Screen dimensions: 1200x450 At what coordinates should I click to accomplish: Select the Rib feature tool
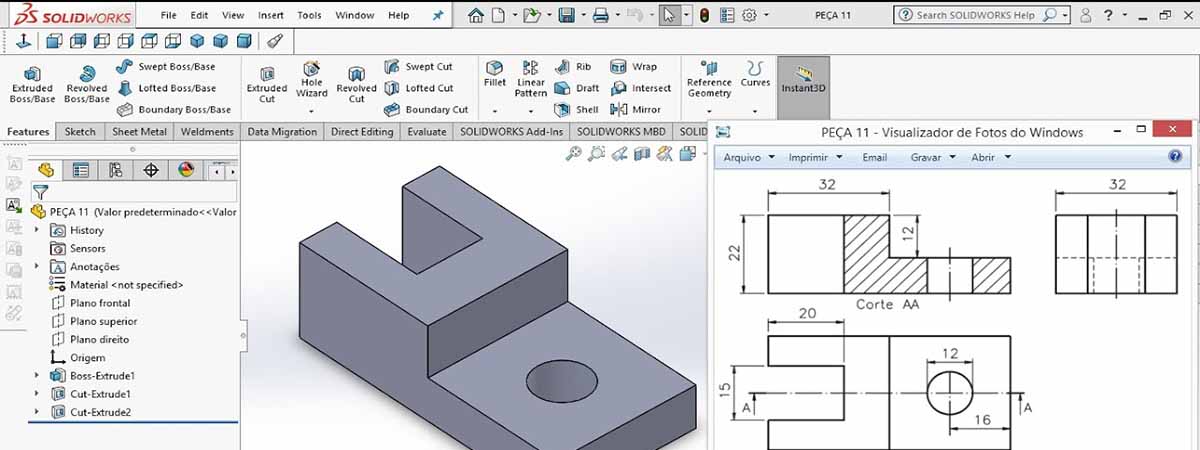(573, 66)
